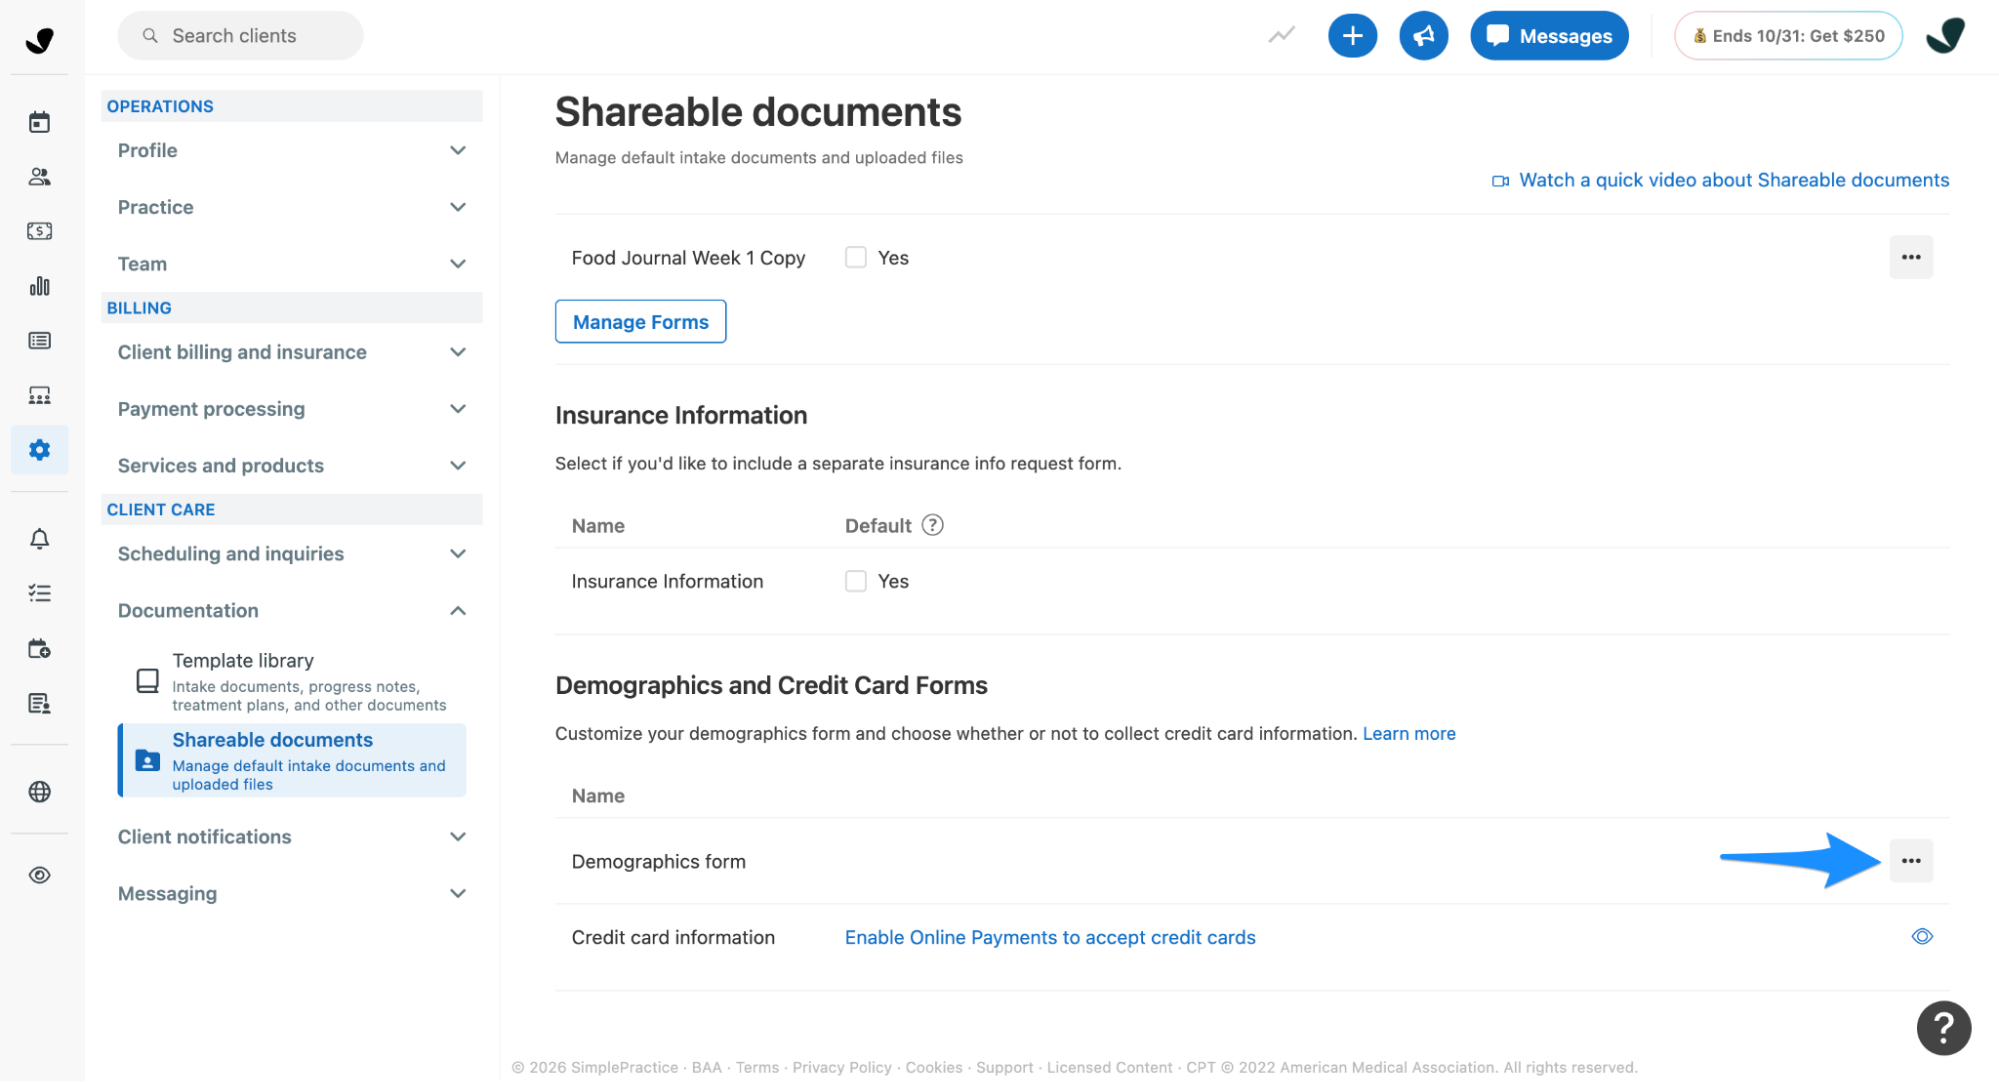Open the reminders bell icon
1999x1082 pixels.
[x=39, y=539]
